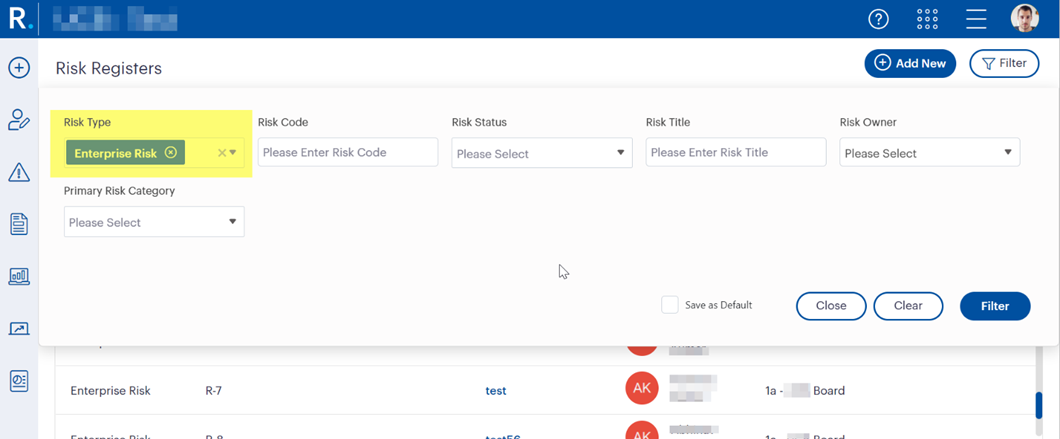Select the R-7 risk code cell

coord(214,390)
